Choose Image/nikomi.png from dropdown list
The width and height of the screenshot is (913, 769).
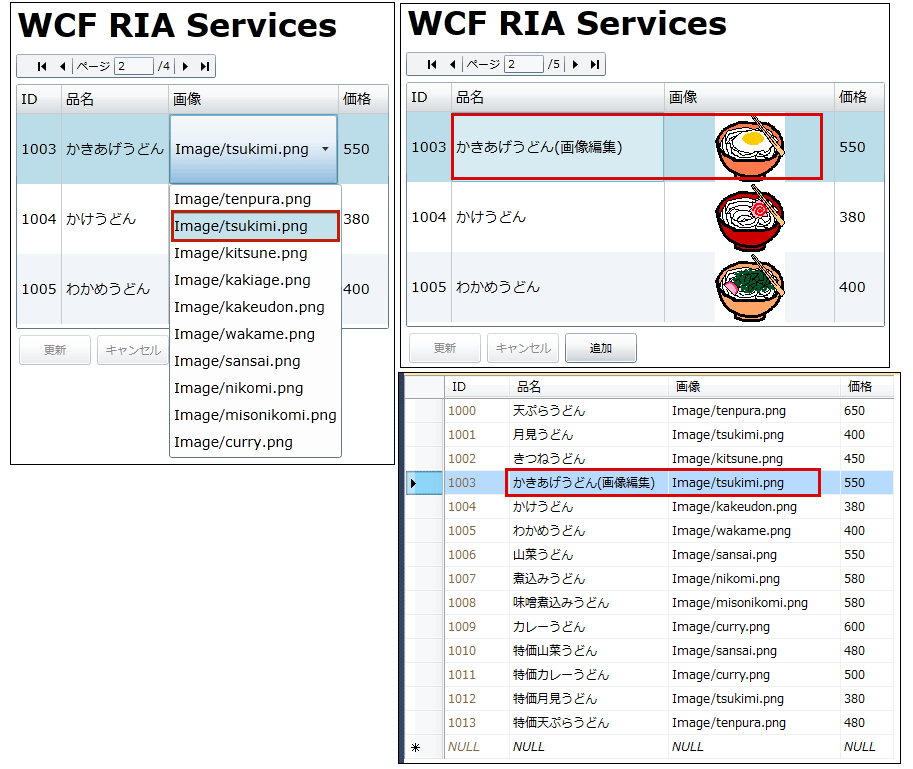click(255, 388)
